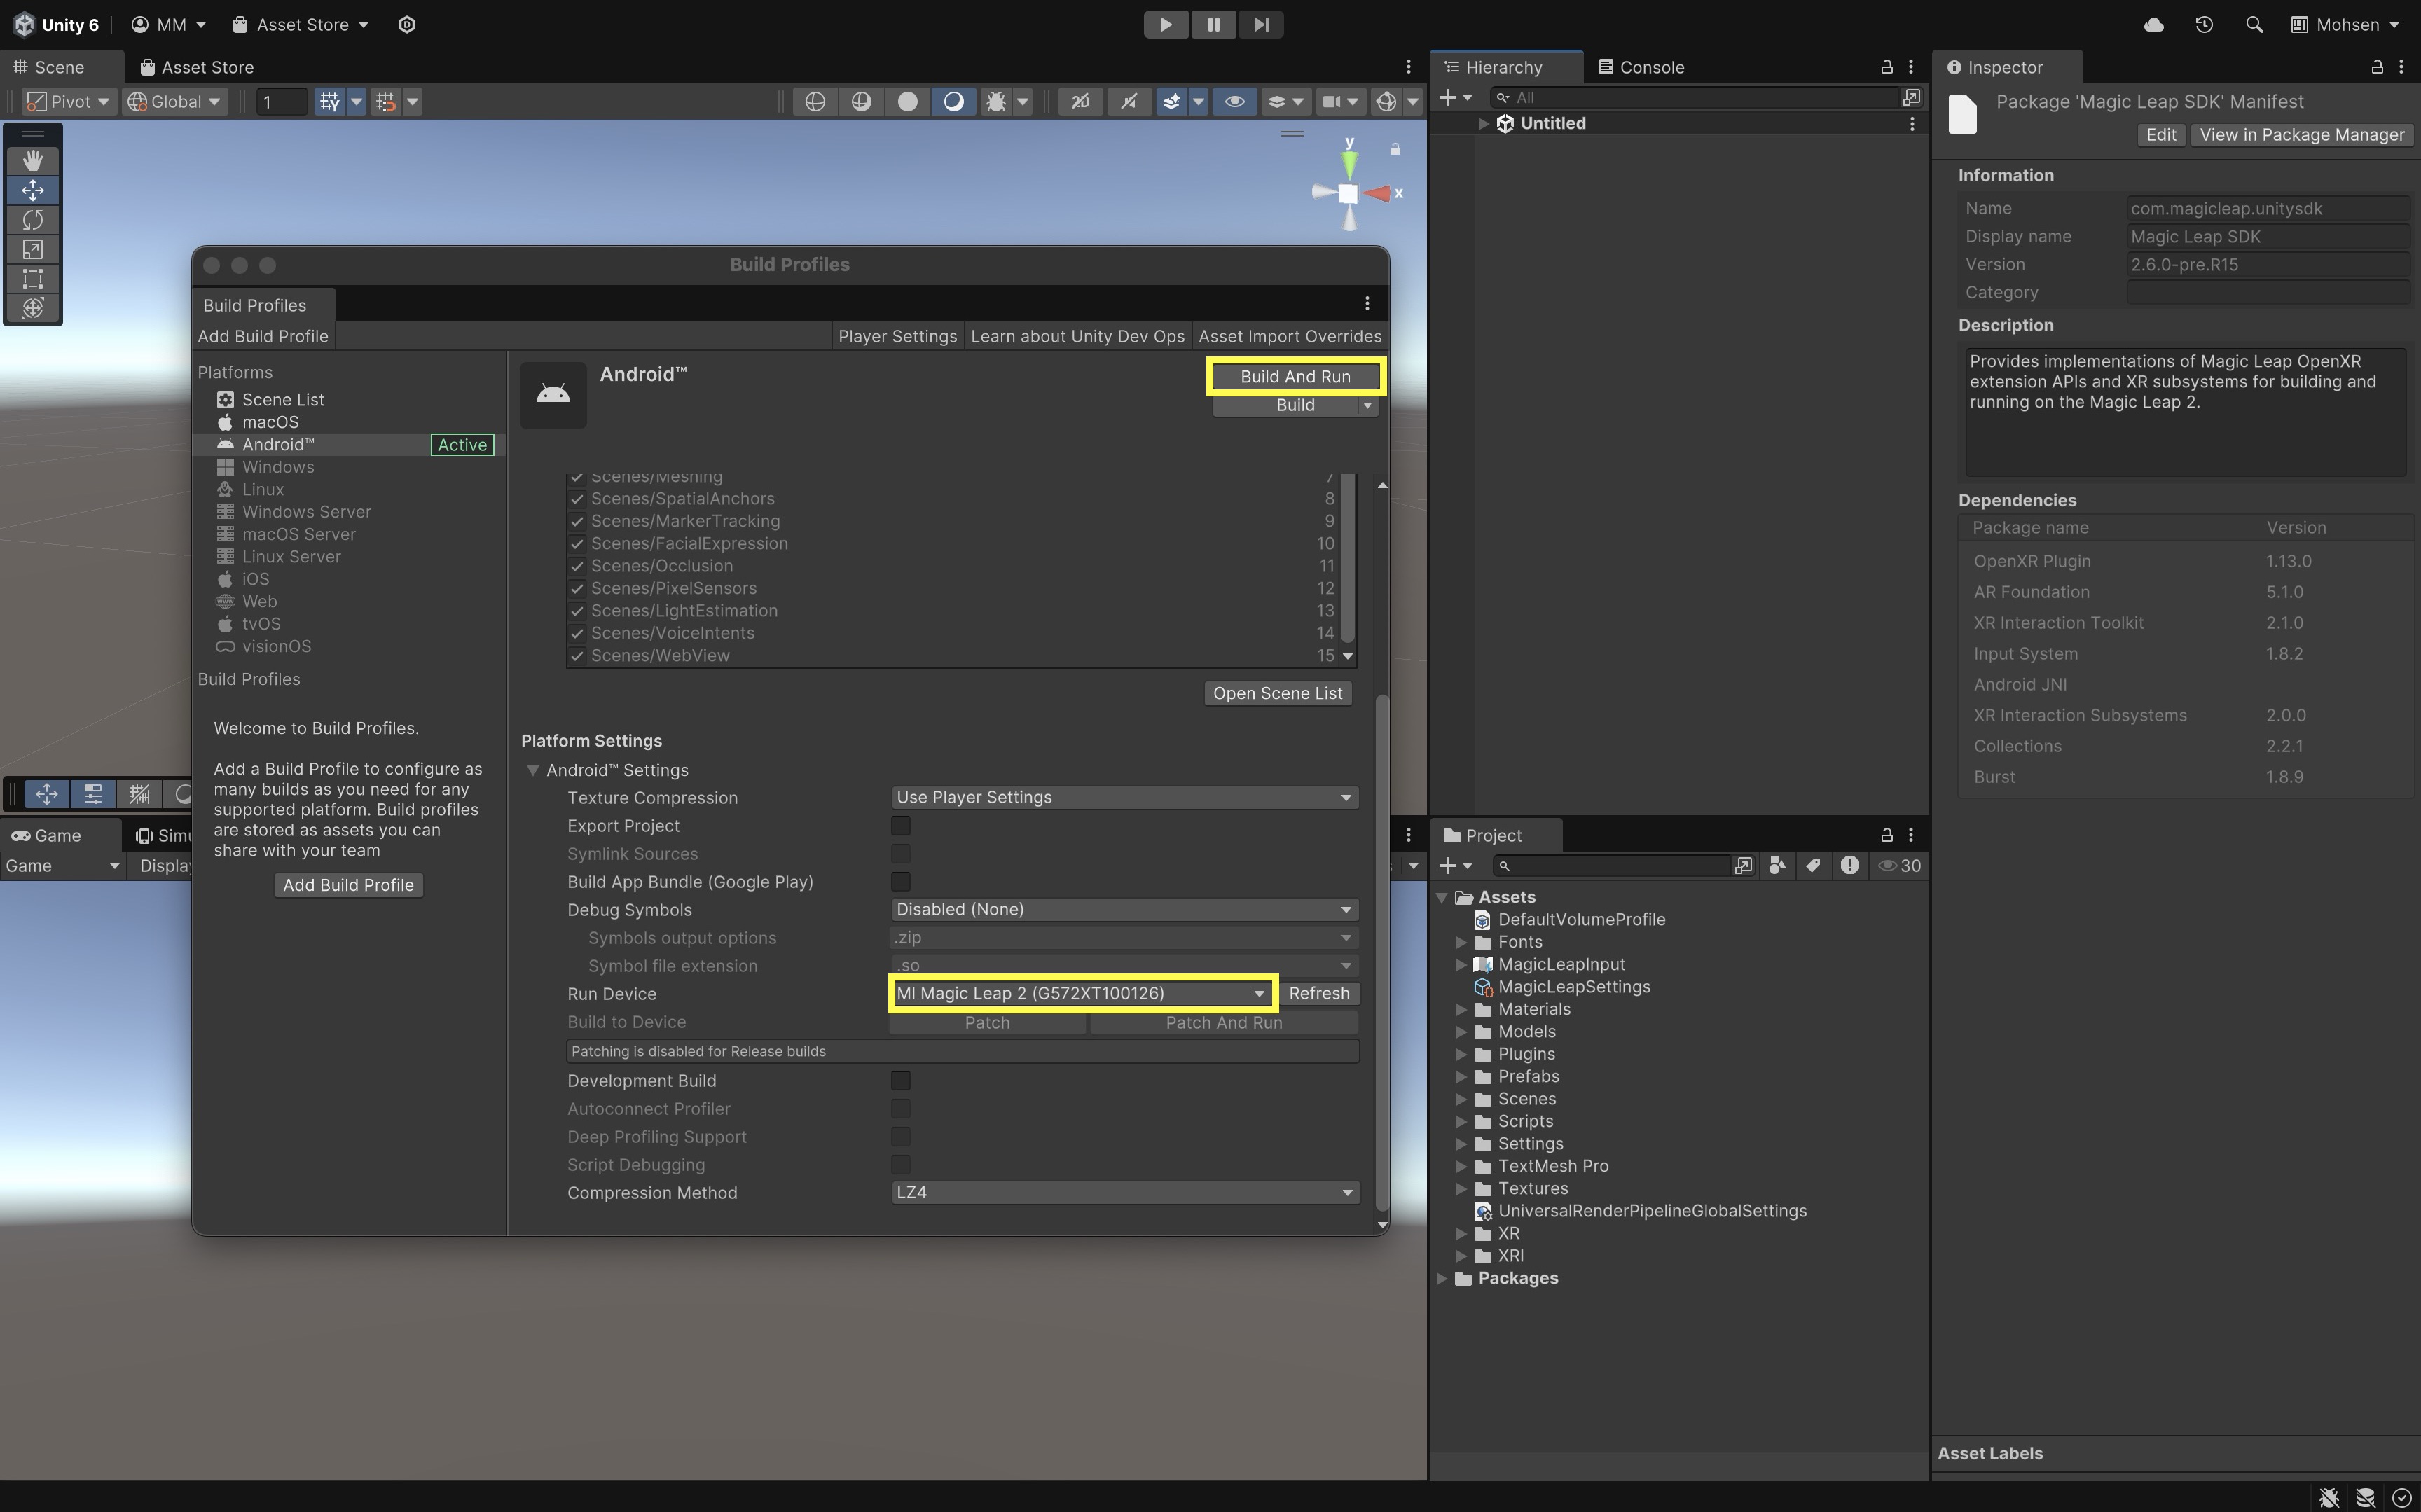Expand the Scenes folder in Project
Viewport: 2421px width, 1512px height.
pos(1461,1099)
